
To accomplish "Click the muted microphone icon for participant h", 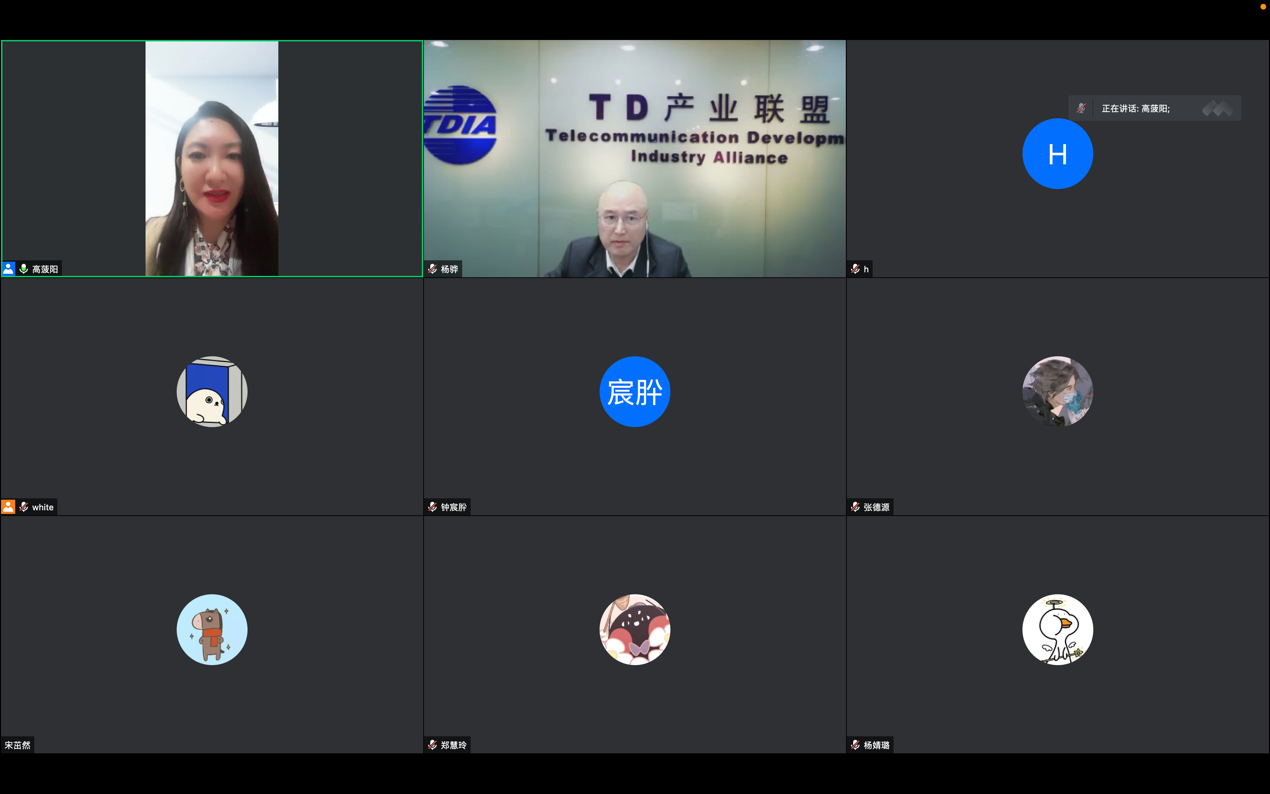I will [x=855, y=269].
